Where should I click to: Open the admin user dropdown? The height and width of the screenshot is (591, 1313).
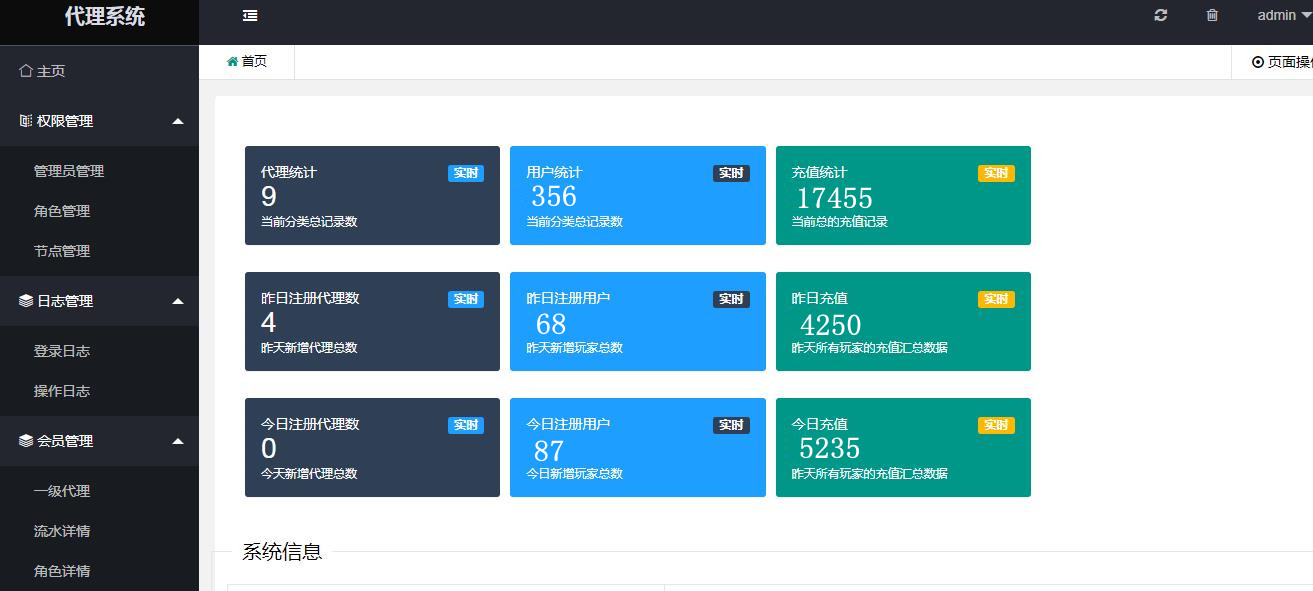click(x=1284, y=15)
